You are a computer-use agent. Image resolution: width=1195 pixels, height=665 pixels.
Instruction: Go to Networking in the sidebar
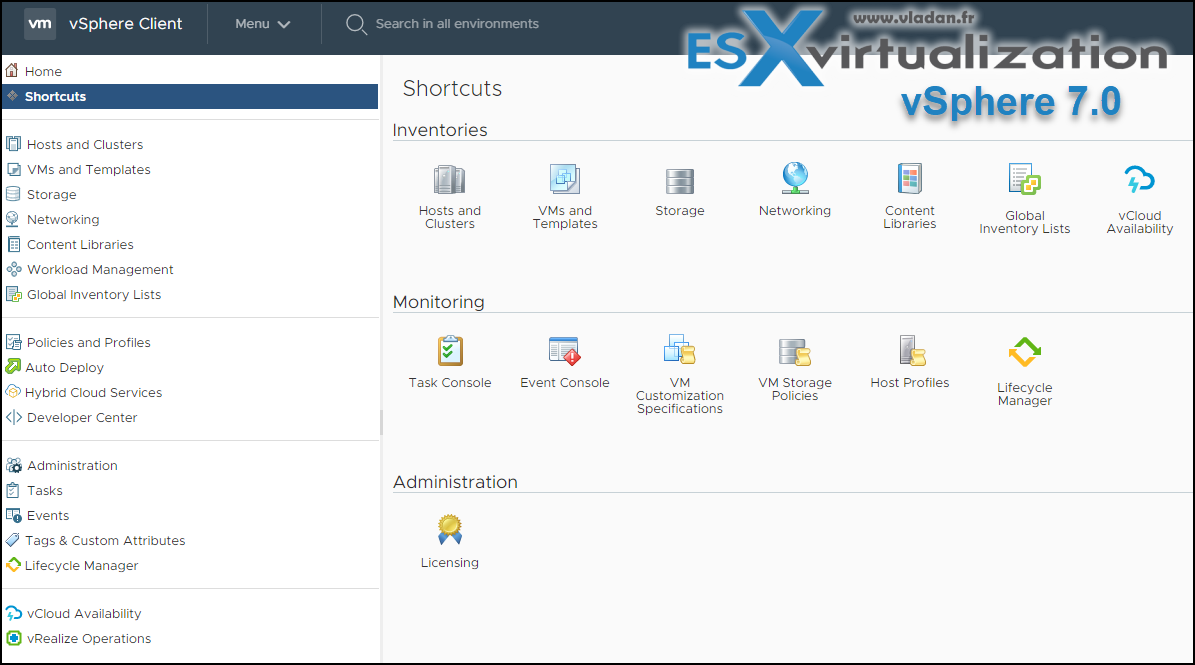pyautogui.click(x=62, y=219)
